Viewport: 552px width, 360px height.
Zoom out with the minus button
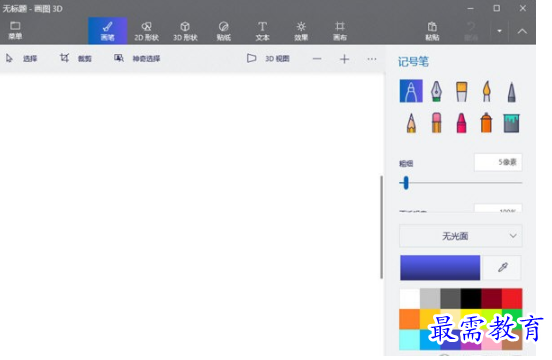(317, 59)
